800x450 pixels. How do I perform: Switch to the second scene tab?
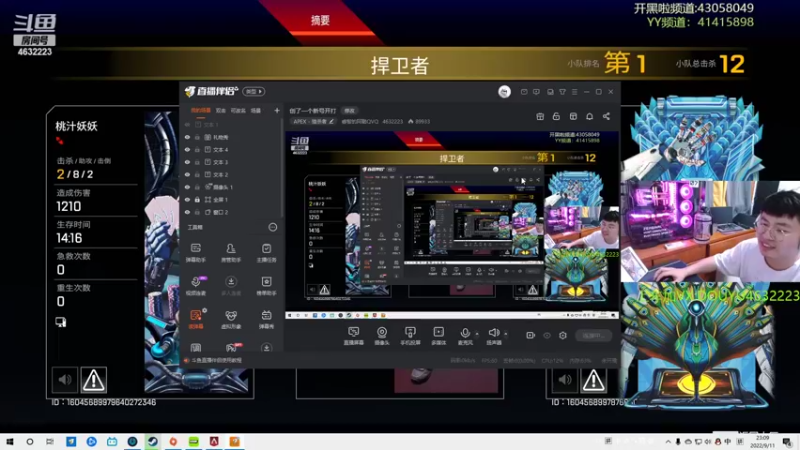[220, 110]
